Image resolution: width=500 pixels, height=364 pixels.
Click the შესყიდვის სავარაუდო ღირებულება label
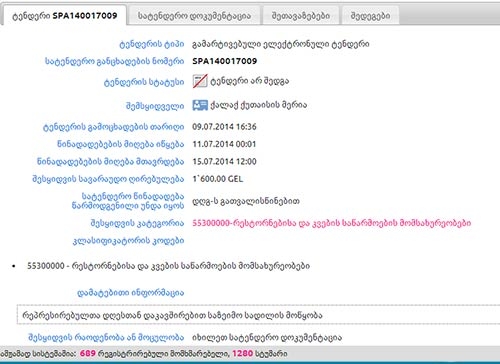click(108, 179)
